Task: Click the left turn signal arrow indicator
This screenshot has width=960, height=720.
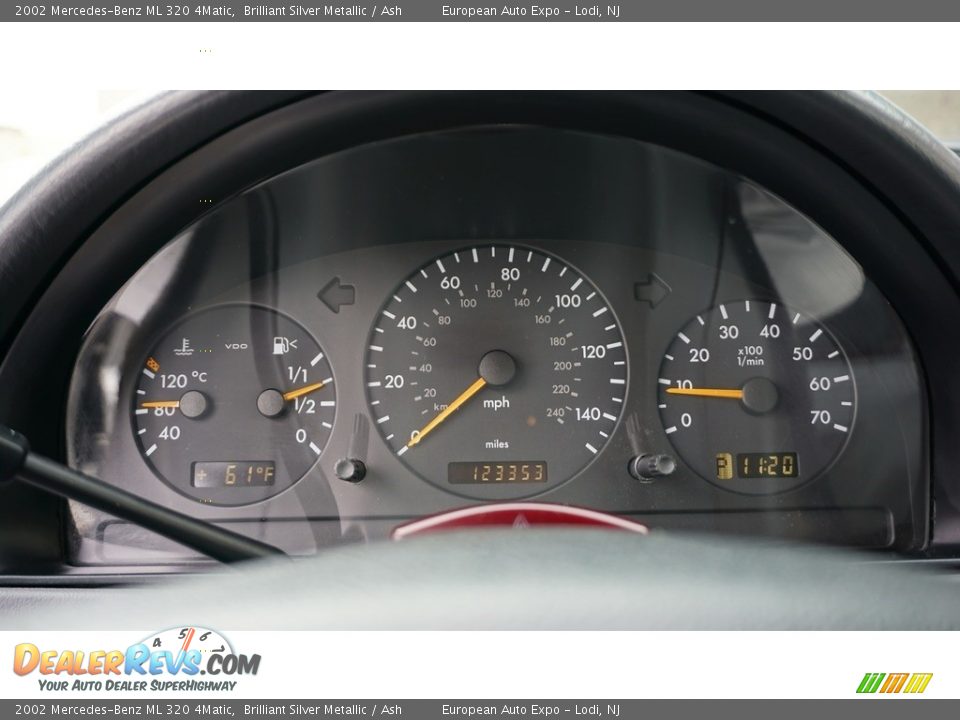Action: [x=336, y=295]
